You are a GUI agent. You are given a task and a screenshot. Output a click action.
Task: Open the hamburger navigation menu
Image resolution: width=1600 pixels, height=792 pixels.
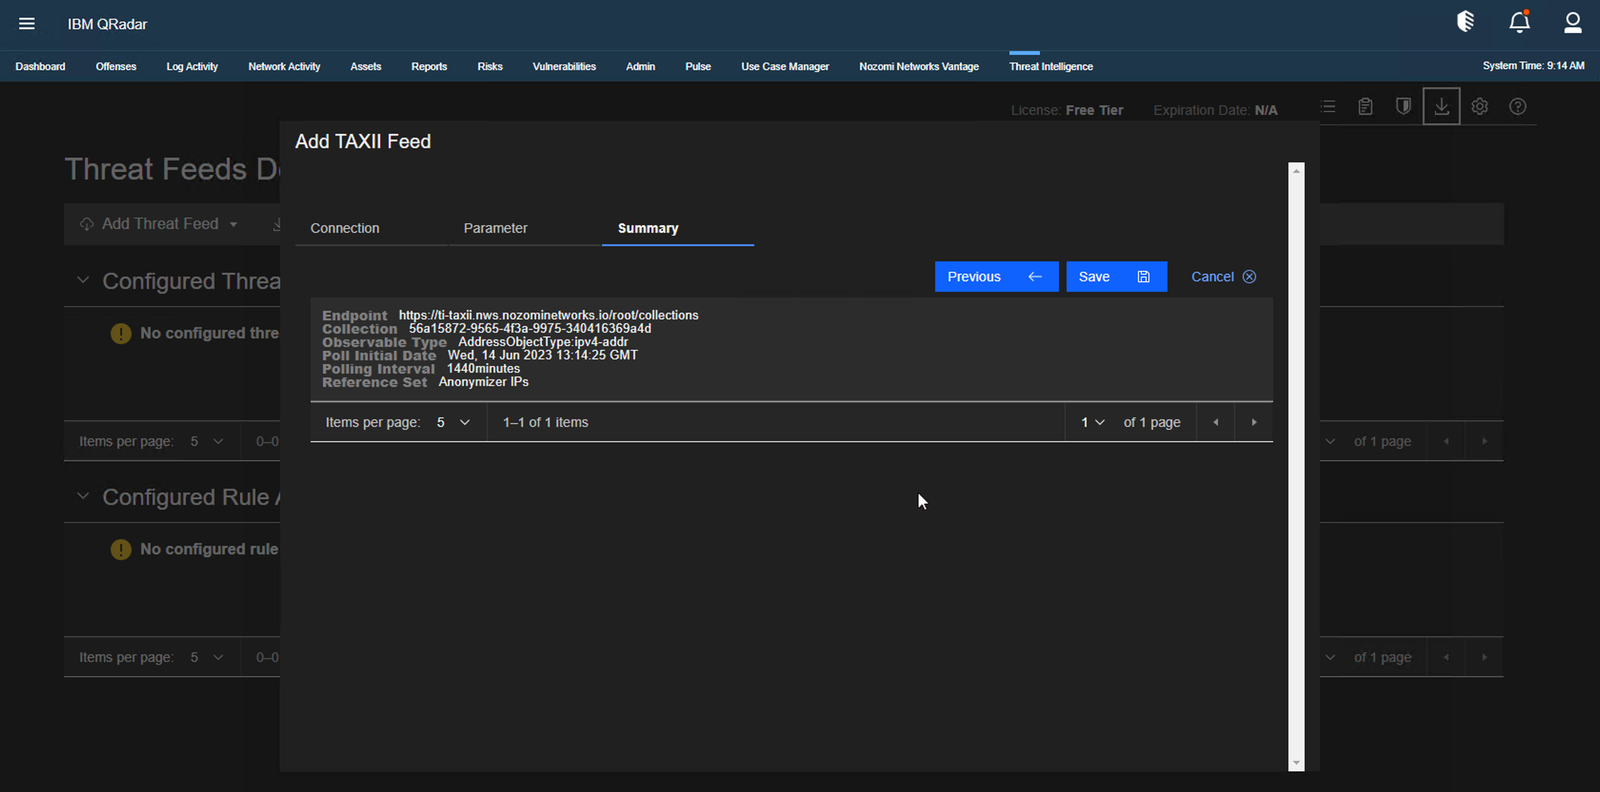coord(27,24)
